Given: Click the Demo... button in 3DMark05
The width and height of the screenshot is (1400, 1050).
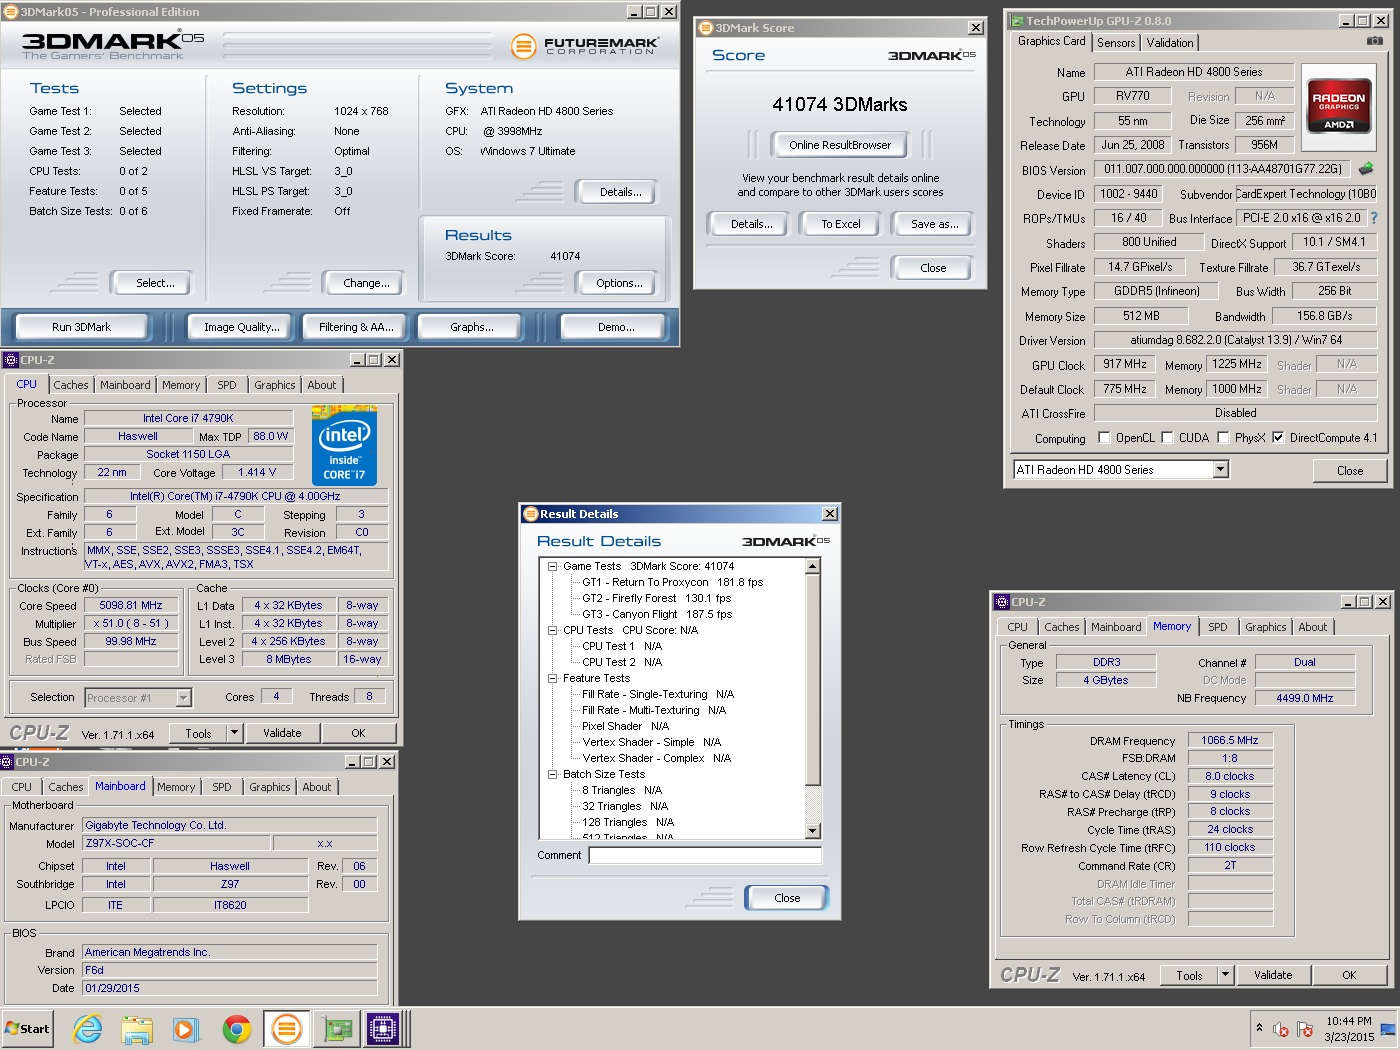Looking at the screenshot, I should click(x=616, y=327).
